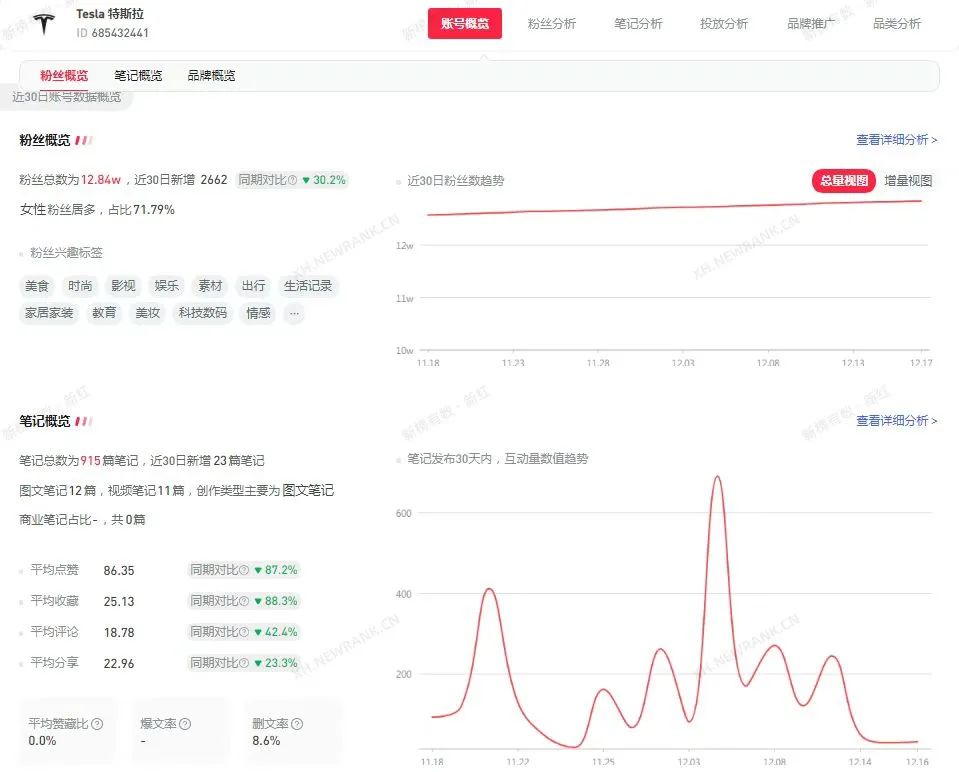Click help icon next to 平均赞藏比

click(97, 724)
